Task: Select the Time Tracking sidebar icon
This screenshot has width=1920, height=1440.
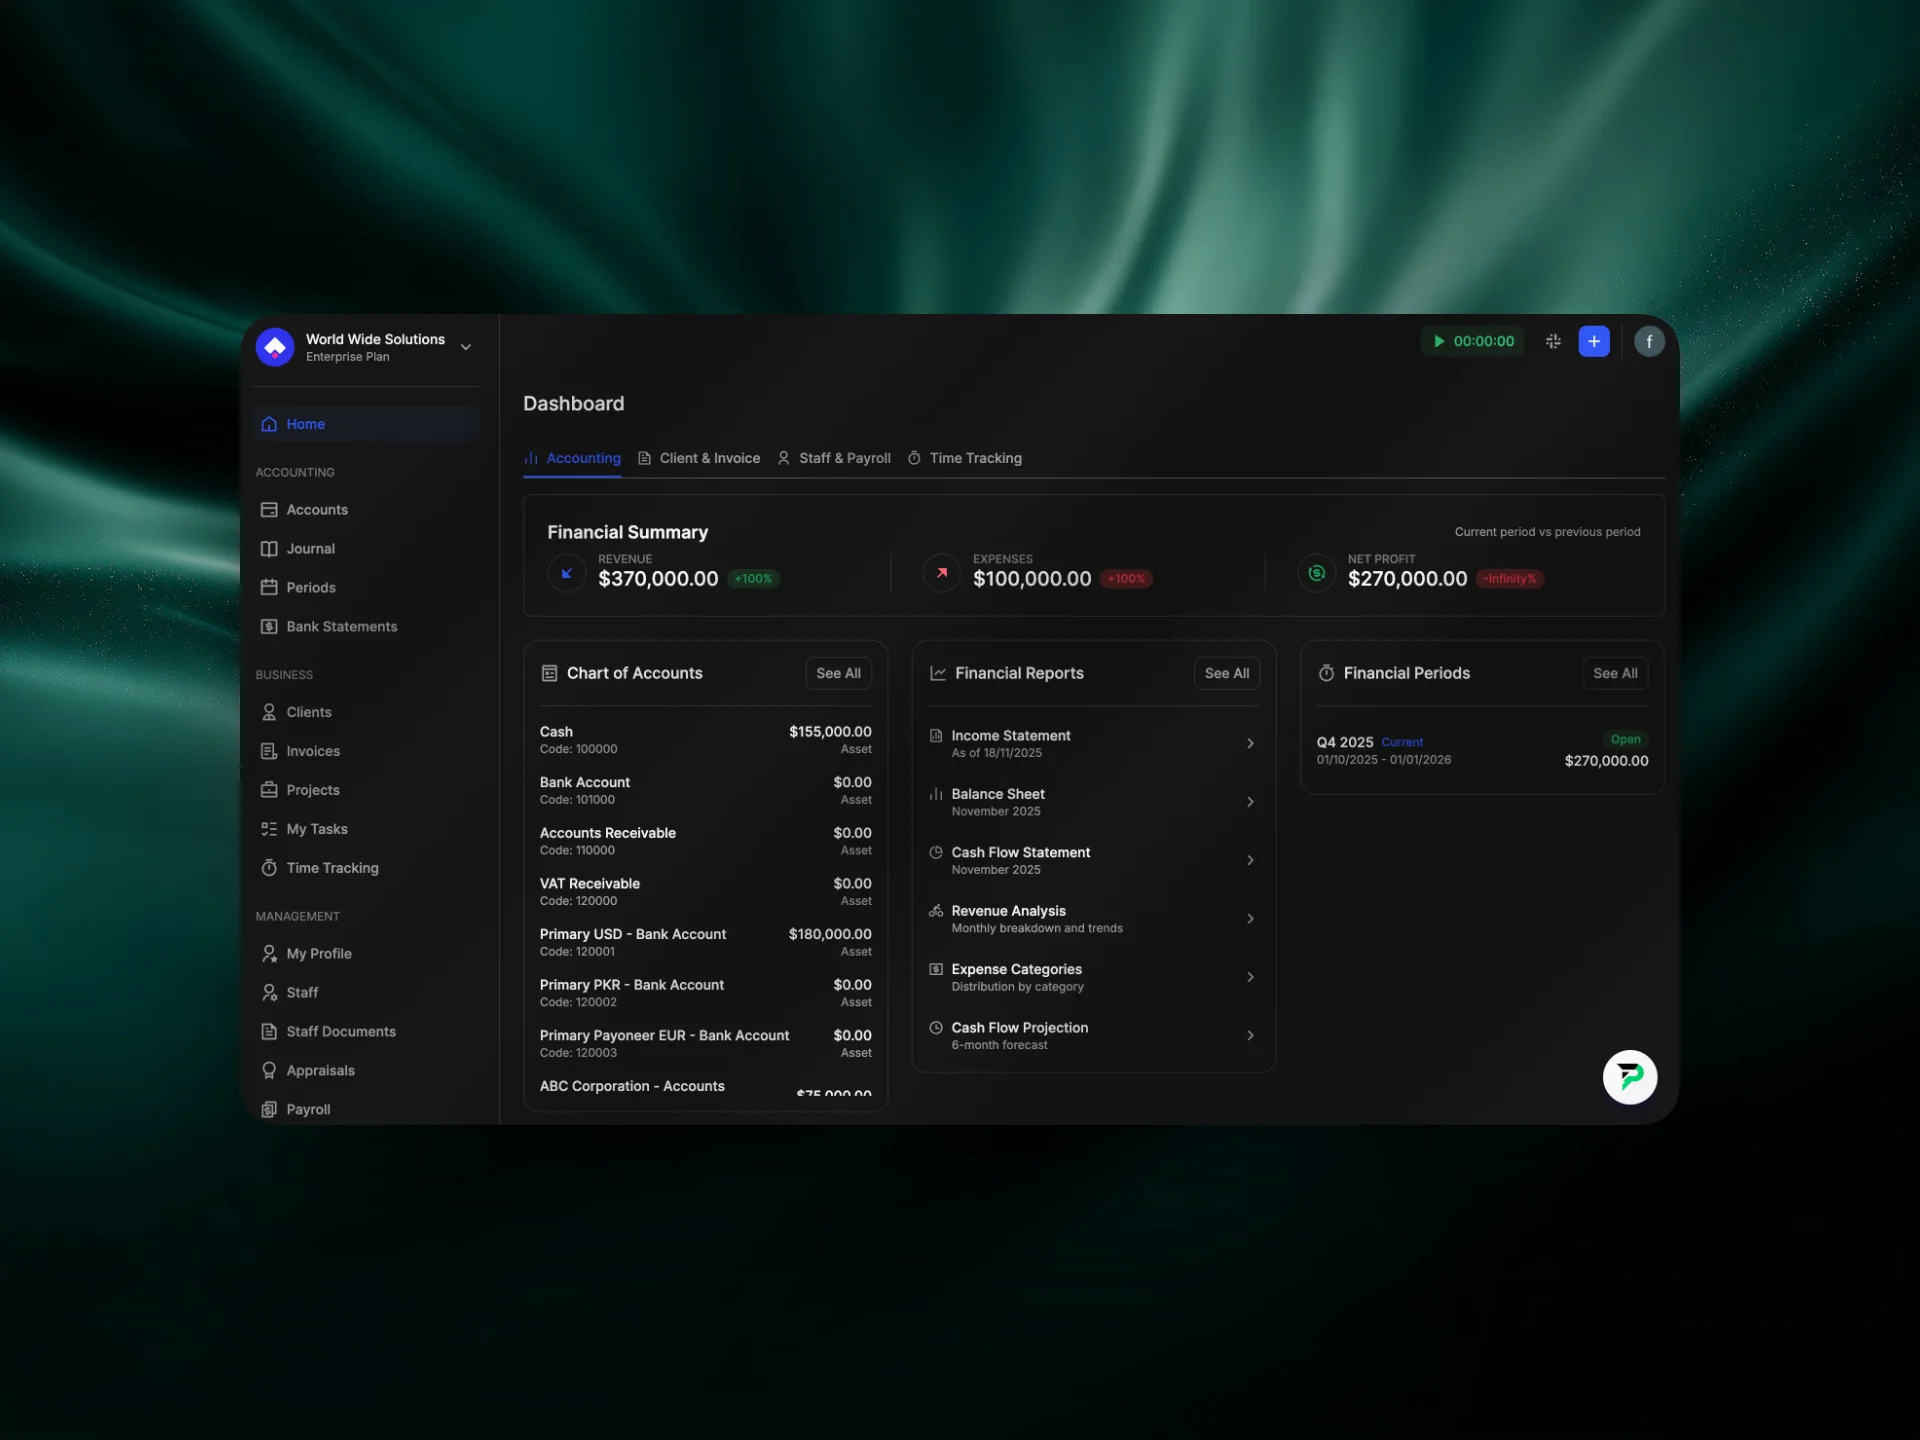Action: click(x=268, y=868)
